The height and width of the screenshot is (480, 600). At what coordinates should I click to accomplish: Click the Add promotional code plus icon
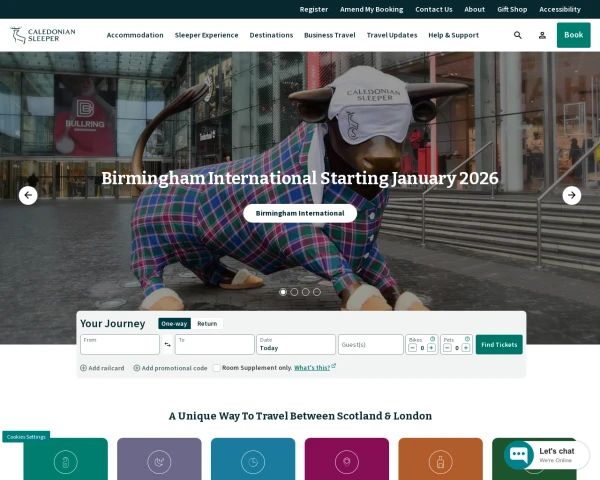coord(137,368)
